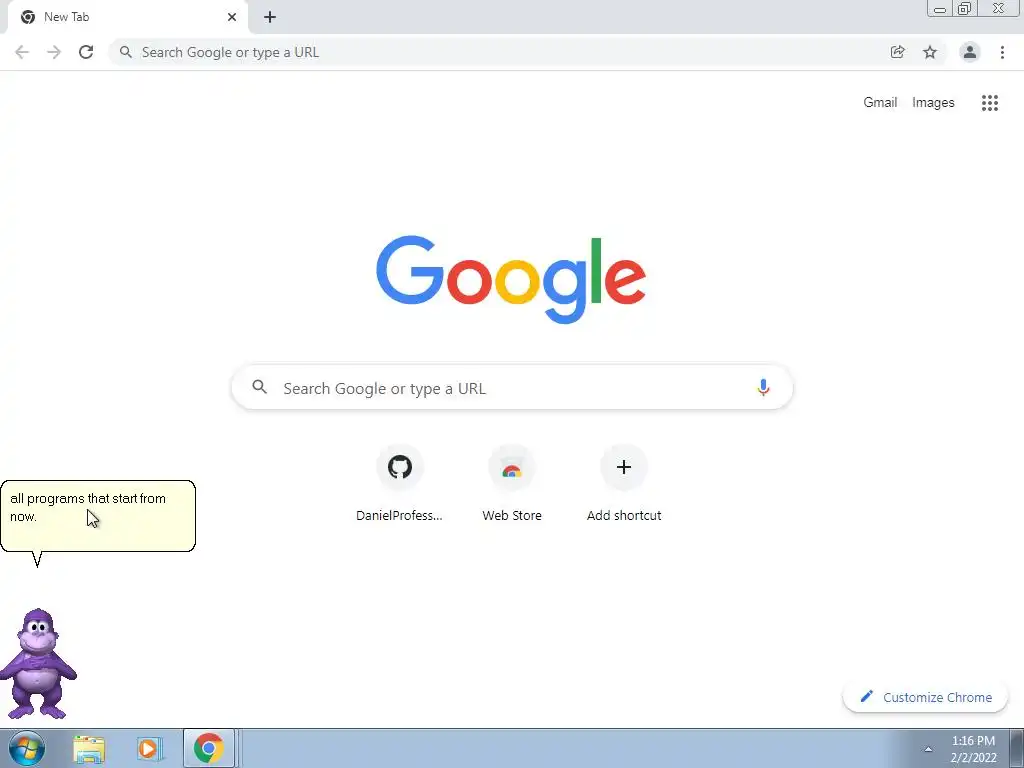The image size is (1024, 768).
Task: Close the Chrome window
Action: click(999, 9)
